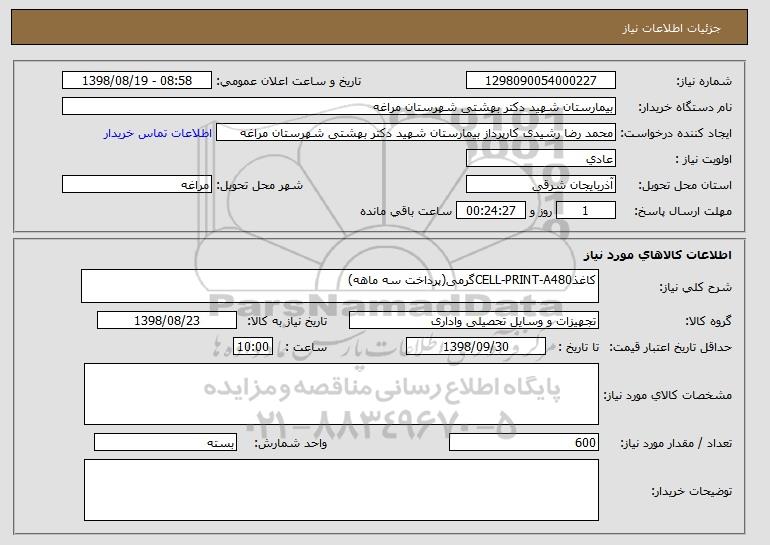Select the price validity date 1398/09/30

(x=476, y=347)
